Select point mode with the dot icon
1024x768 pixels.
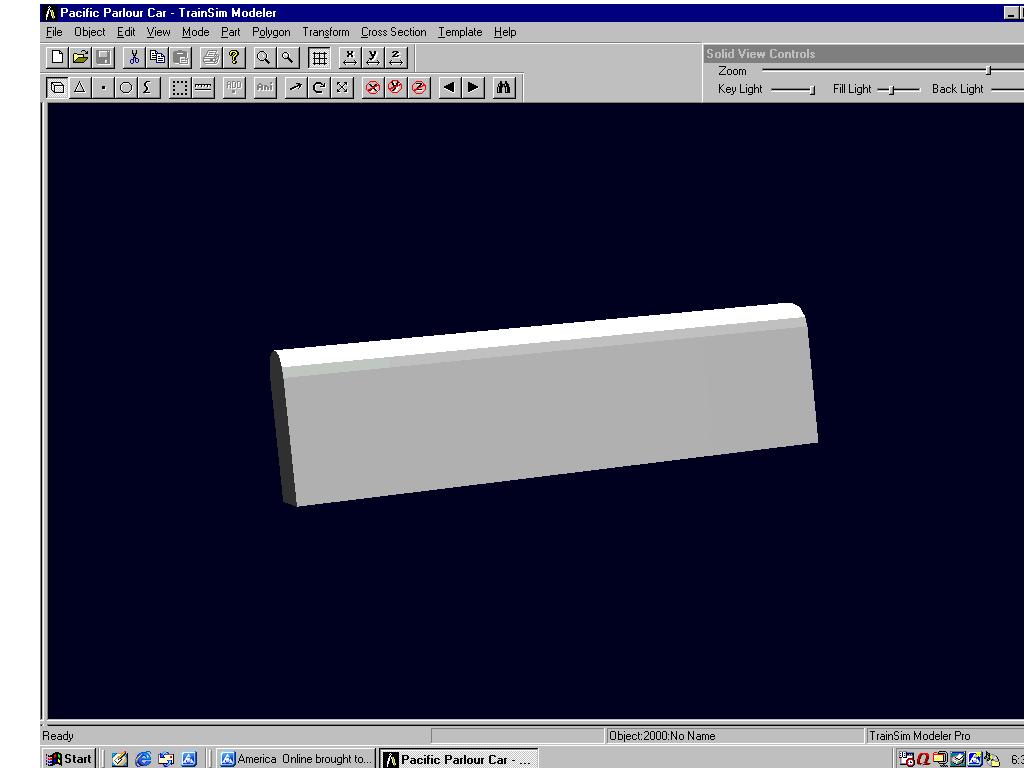[103, 88]
